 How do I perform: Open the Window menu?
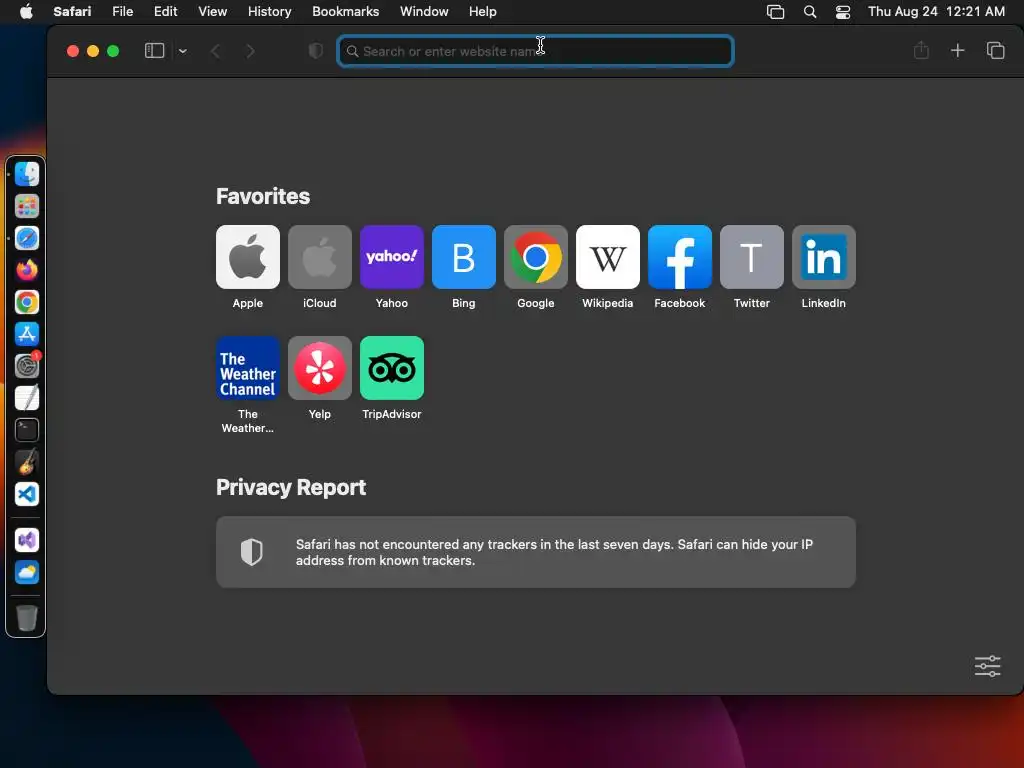(424, 11)
